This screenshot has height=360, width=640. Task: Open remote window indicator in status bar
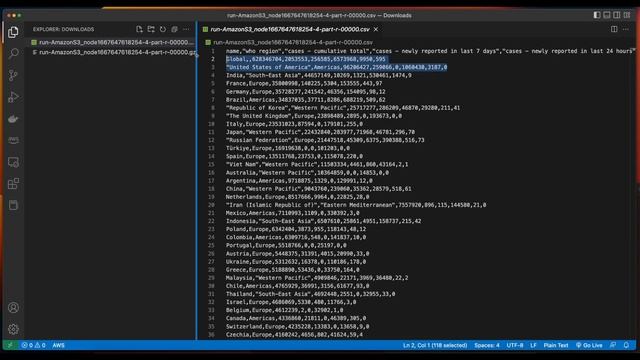click(x=10, y=345)
